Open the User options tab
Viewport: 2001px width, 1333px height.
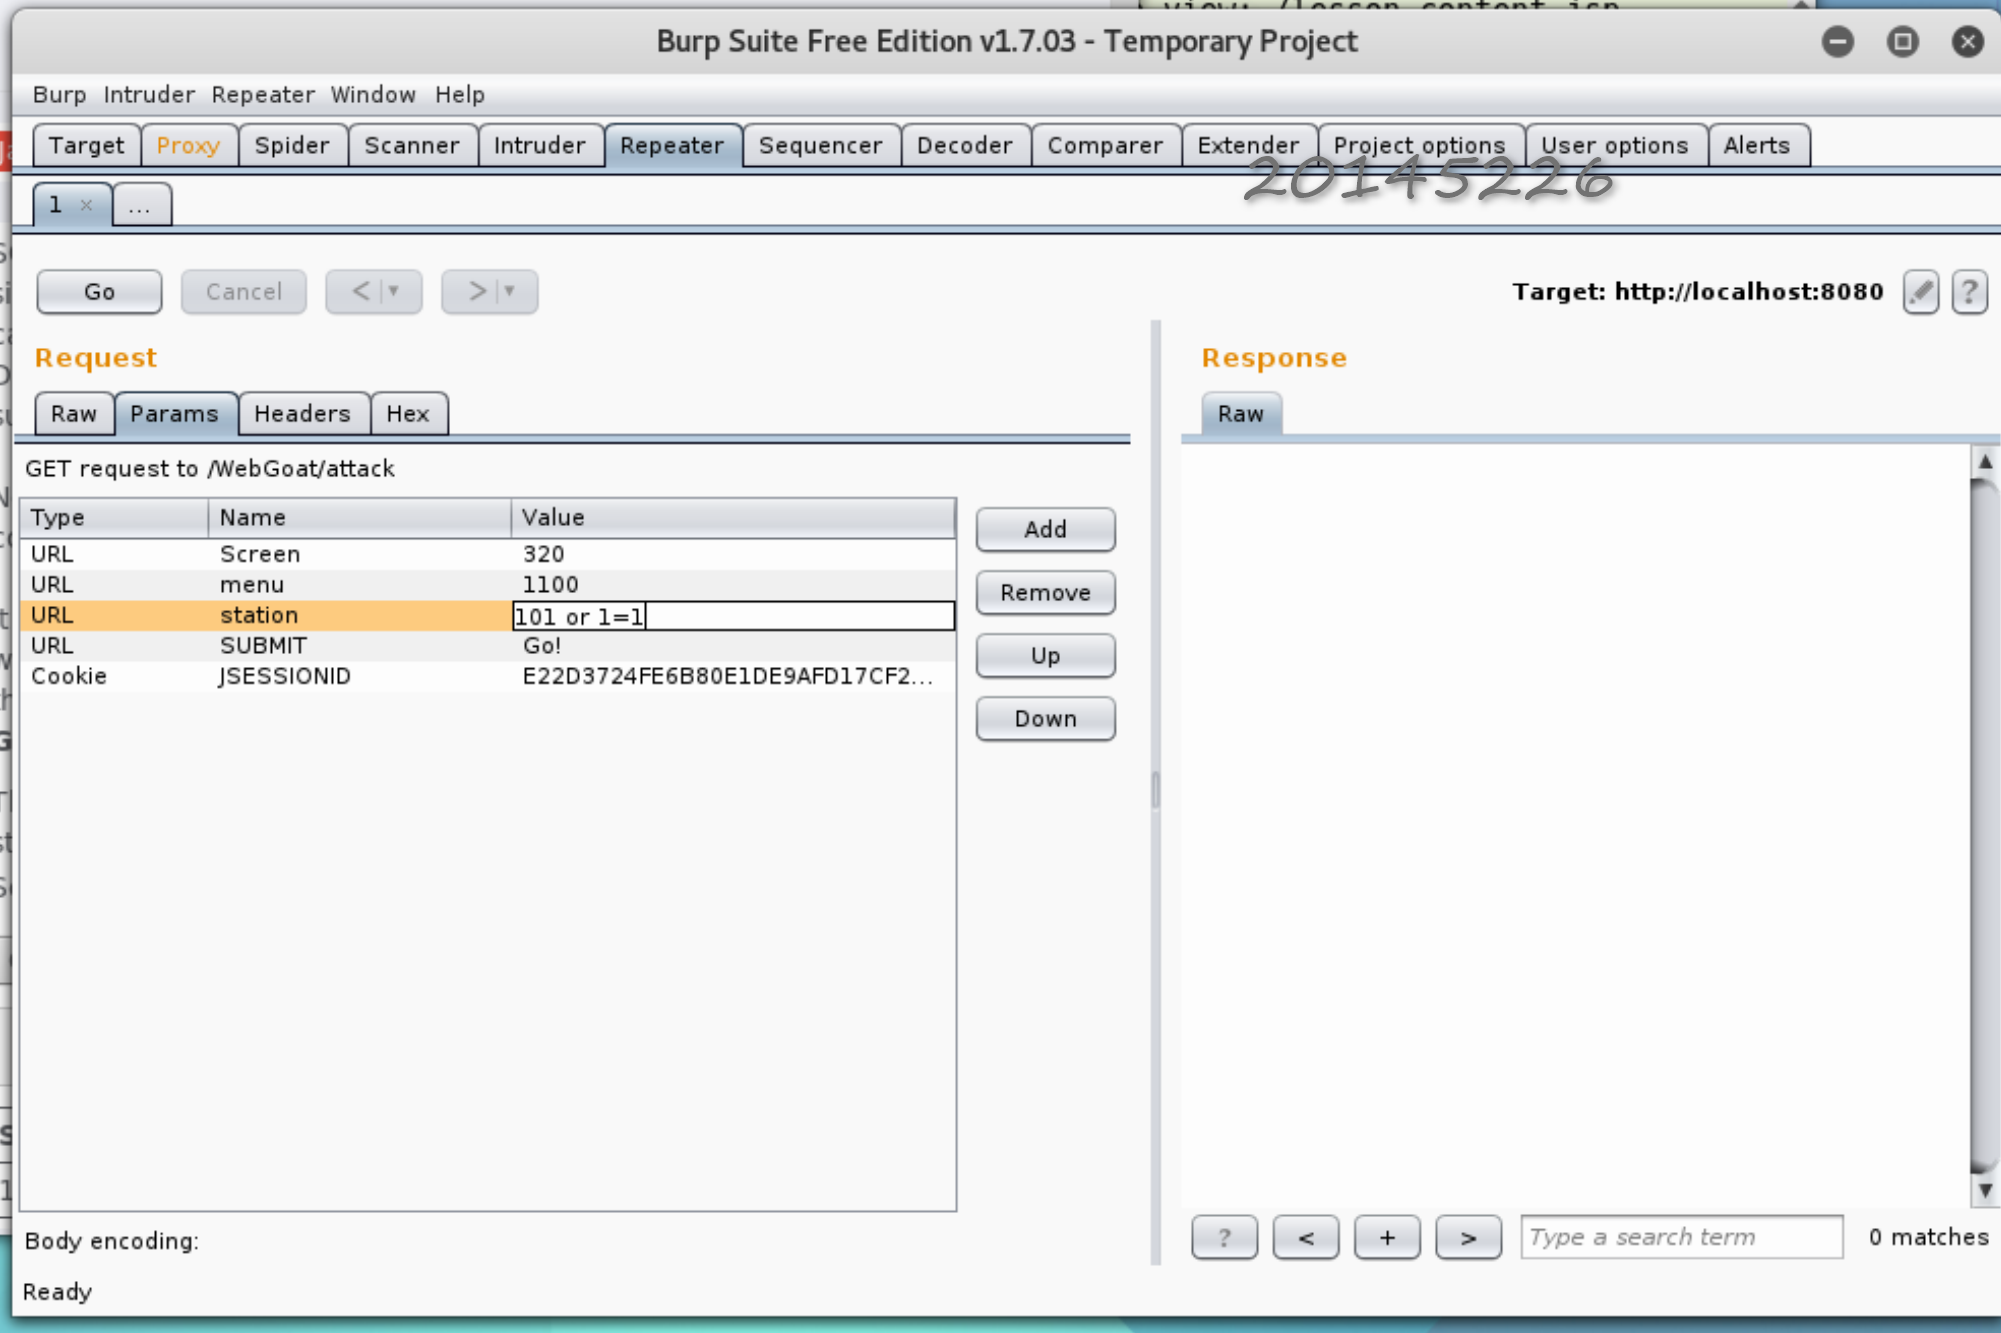[1615, 145]
